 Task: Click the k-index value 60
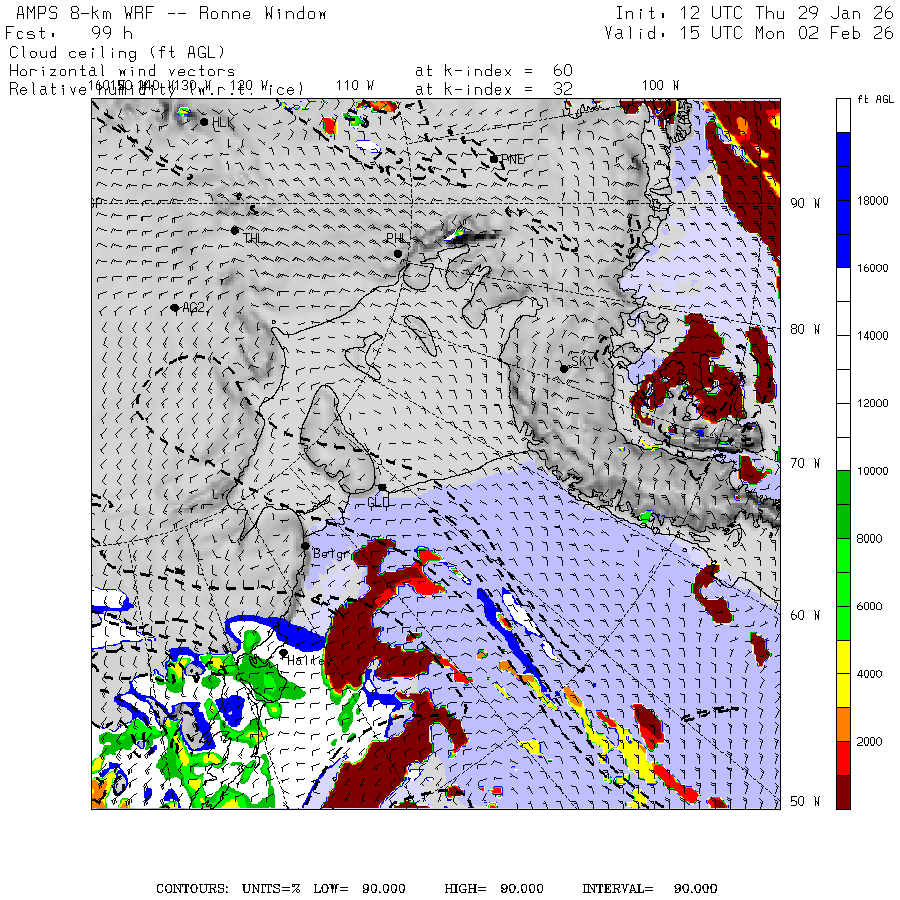[x=562, y=71]
